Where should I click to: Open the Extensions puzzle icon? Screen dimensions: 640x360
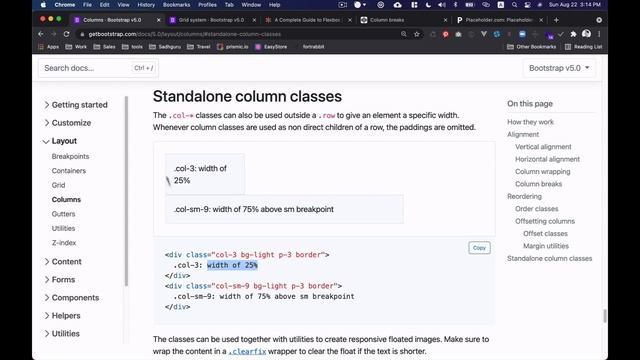point(573,34)
